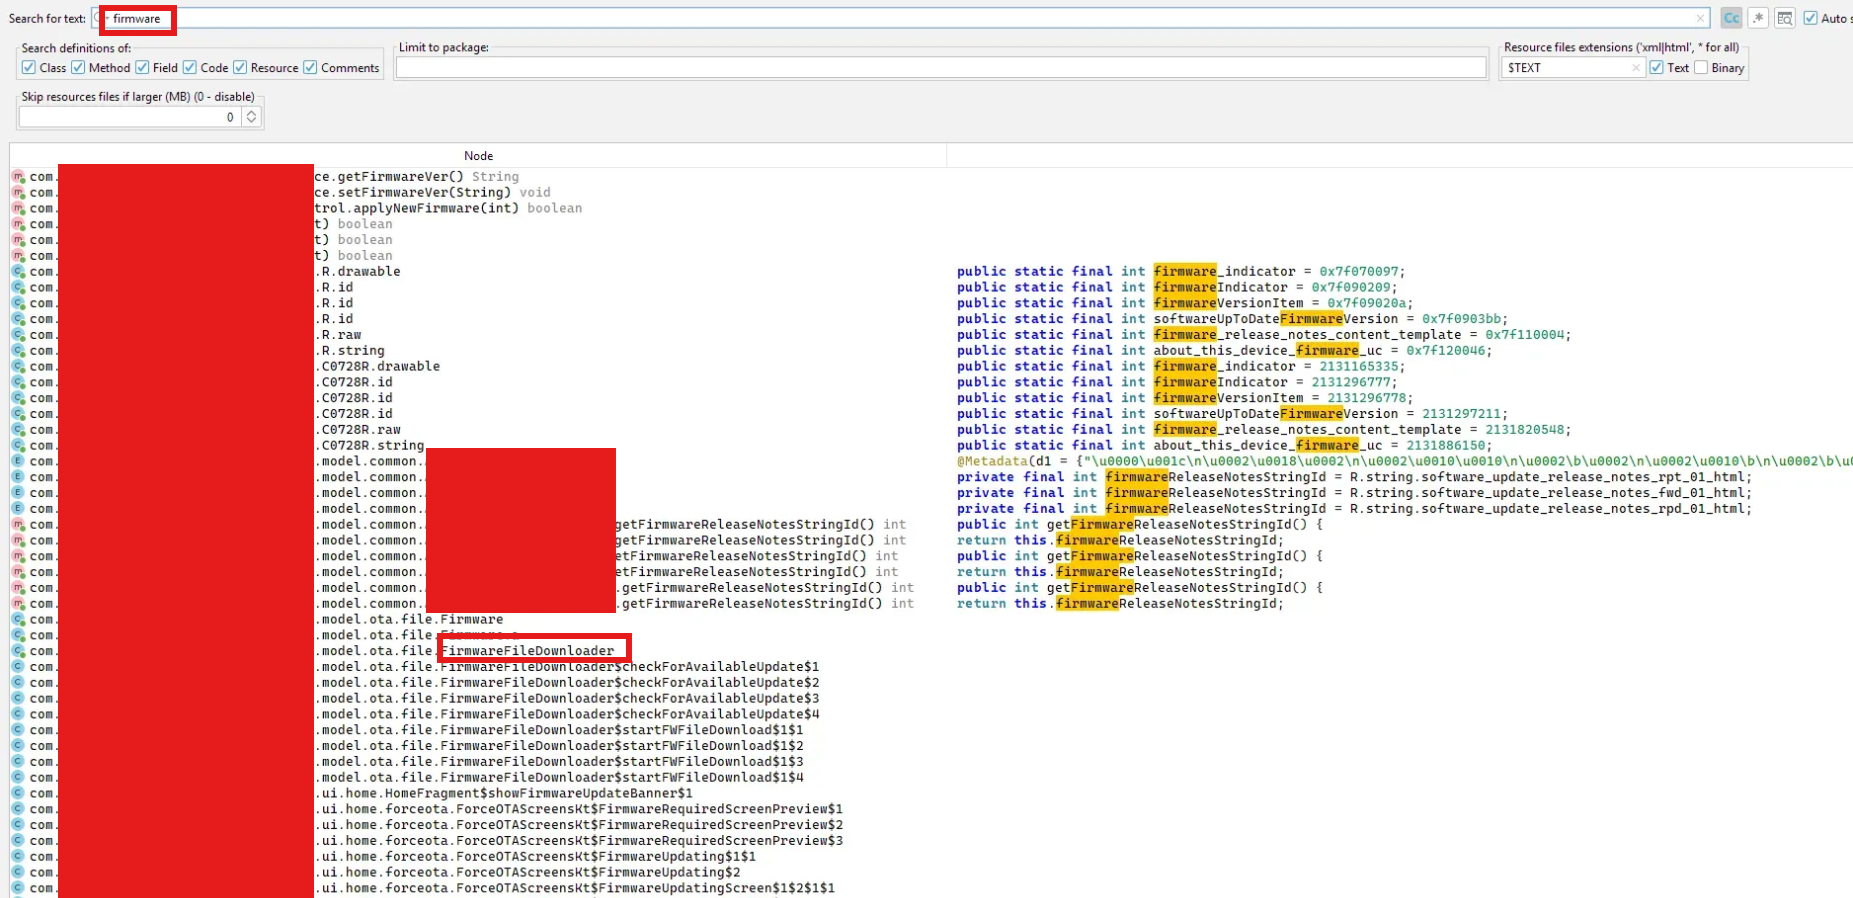Image resolution: width=1853 pixels, height=898 pixels.
Task: Click class icon beside R.drawable result
Action: click(18, 272)
